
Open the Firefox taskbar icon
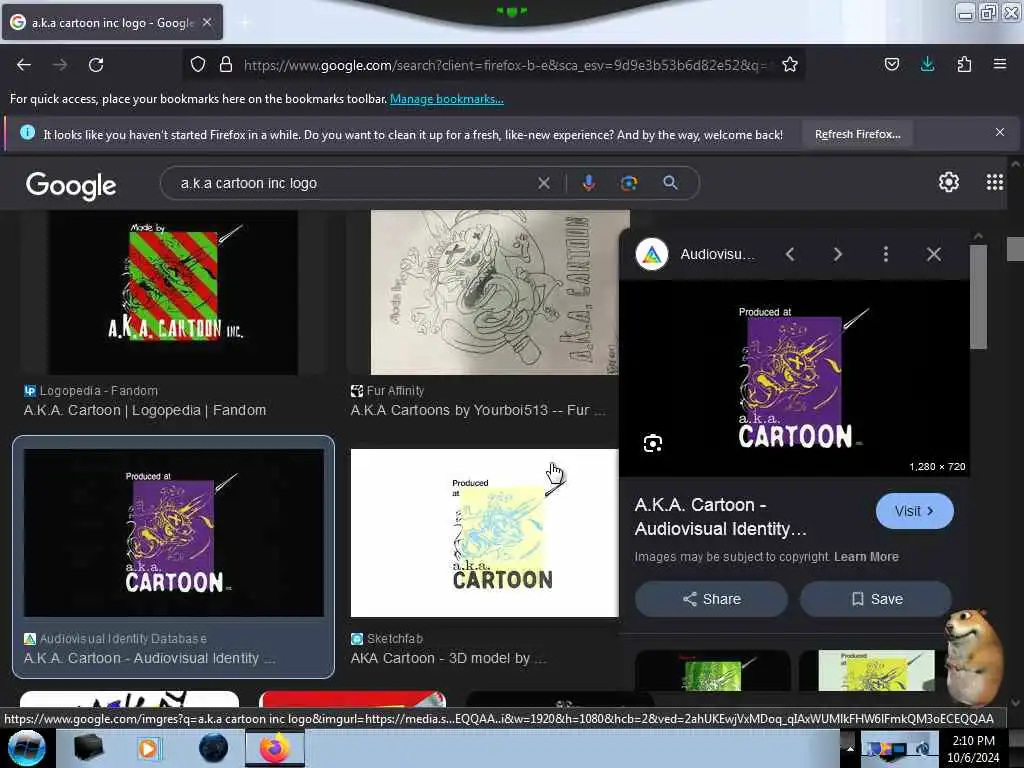tap(275, 748)
